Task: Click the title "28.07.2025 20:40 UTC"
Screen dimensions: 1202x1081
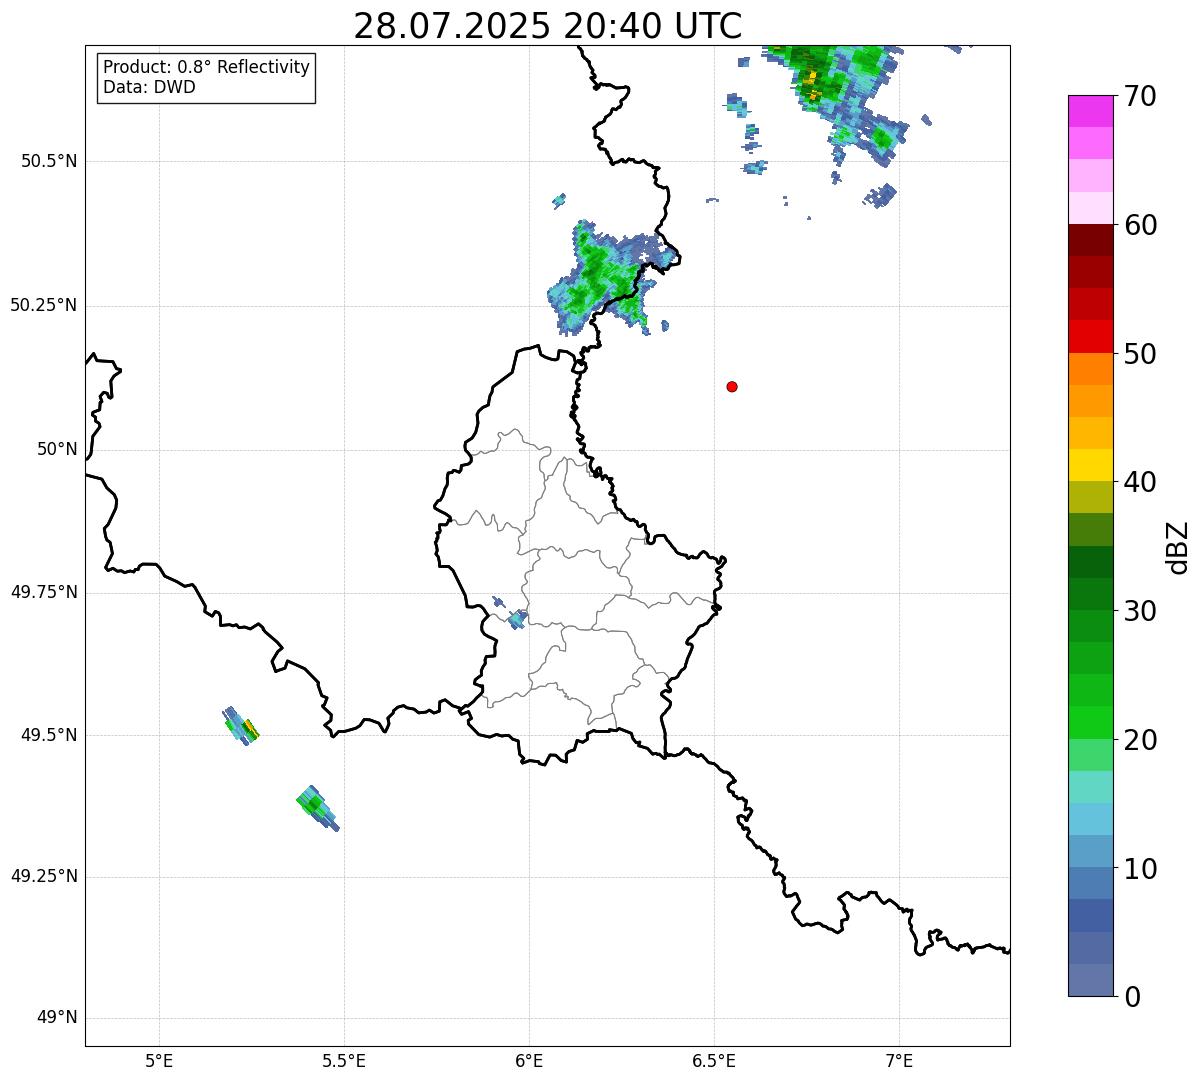Action: point(548,25)
